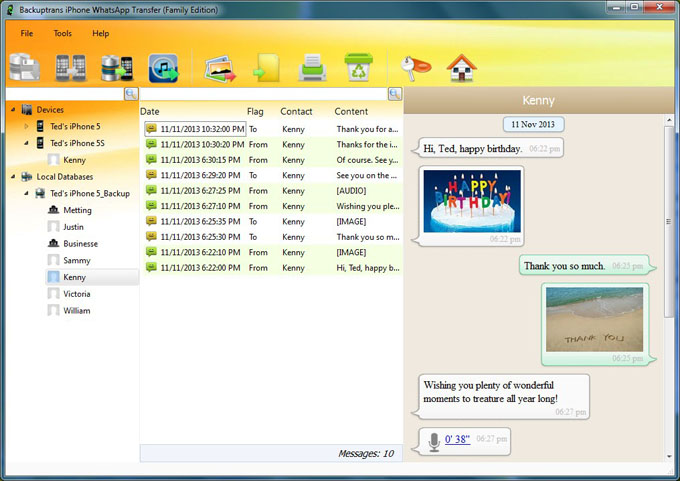The width and height of the screenshot is (680, 481).
Task: Click message icon of 10:32:00 PM row
Action: coord(151,129)
